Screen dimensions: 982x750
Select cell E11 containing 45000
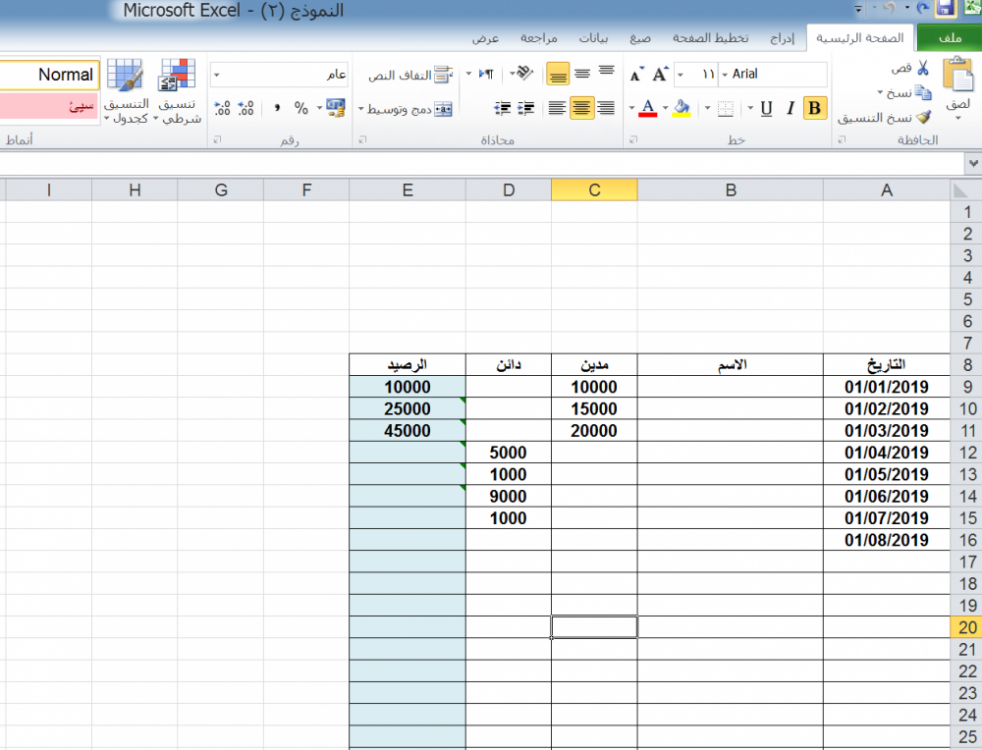[407, 431]
